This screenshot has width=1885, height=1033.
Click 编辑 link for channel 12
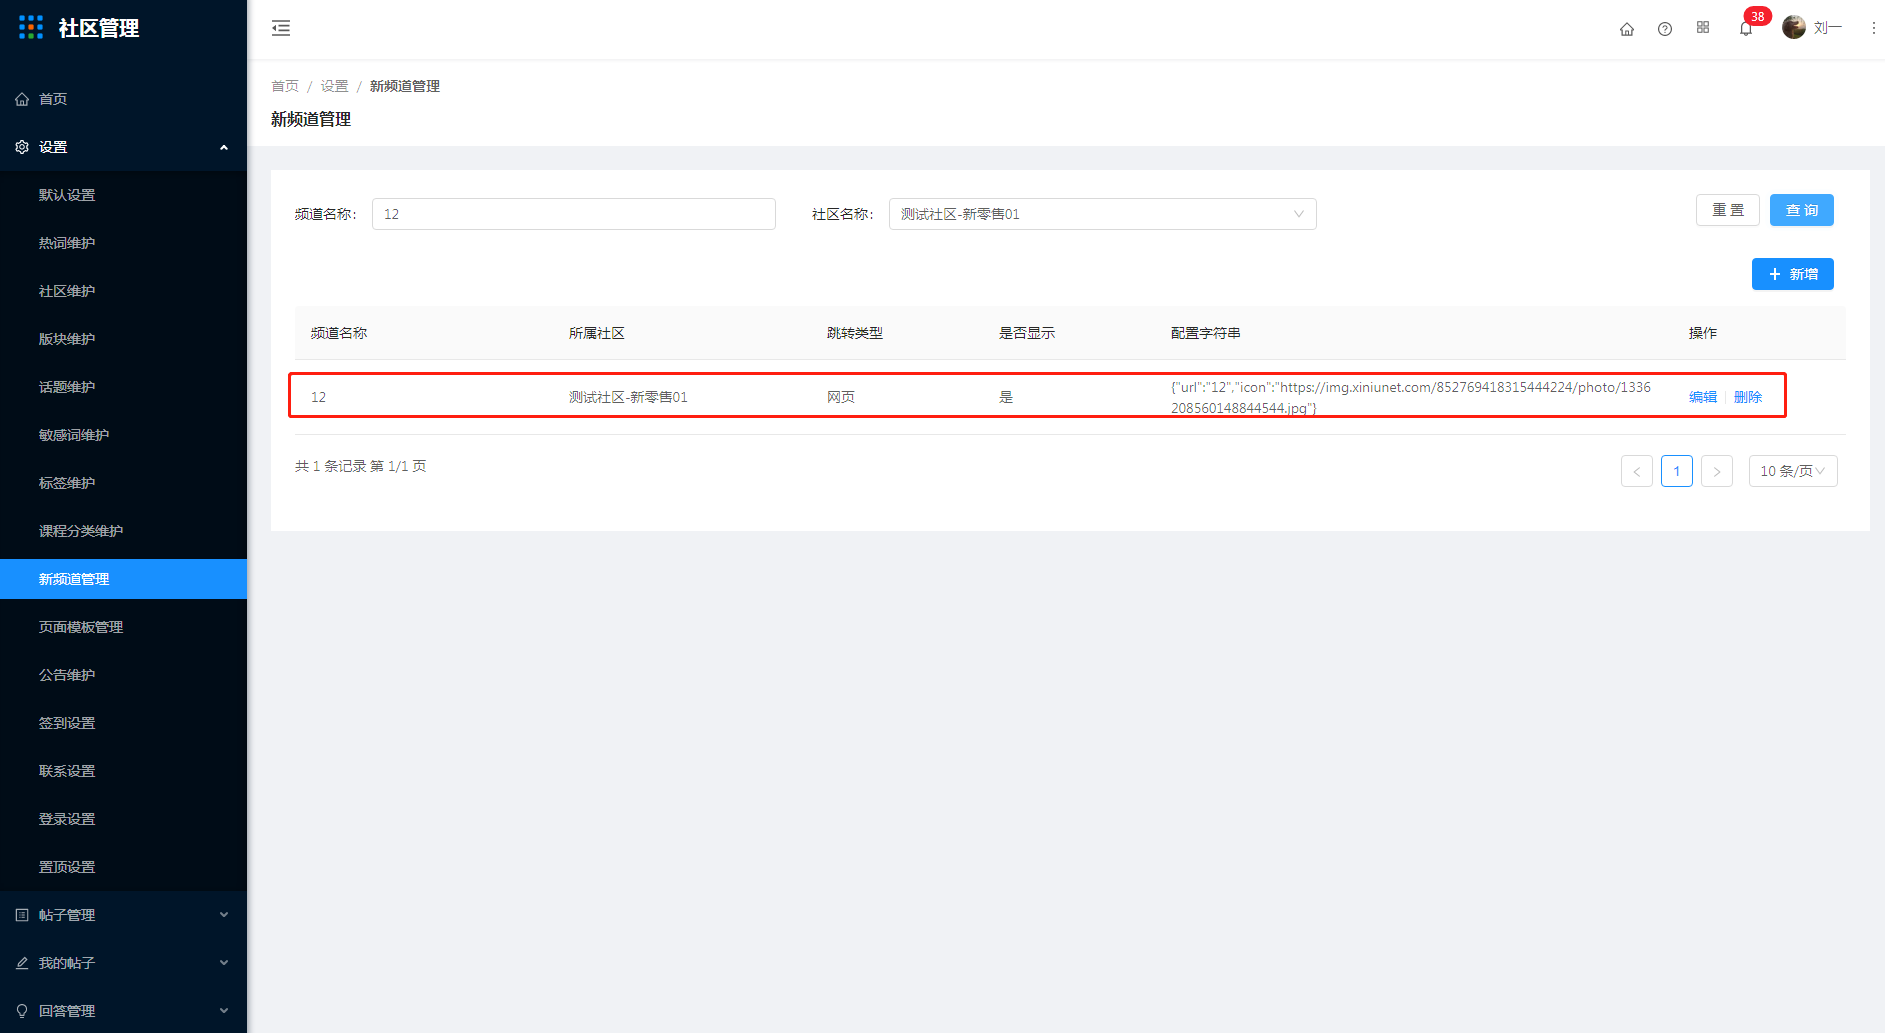tap(1703, 397)
